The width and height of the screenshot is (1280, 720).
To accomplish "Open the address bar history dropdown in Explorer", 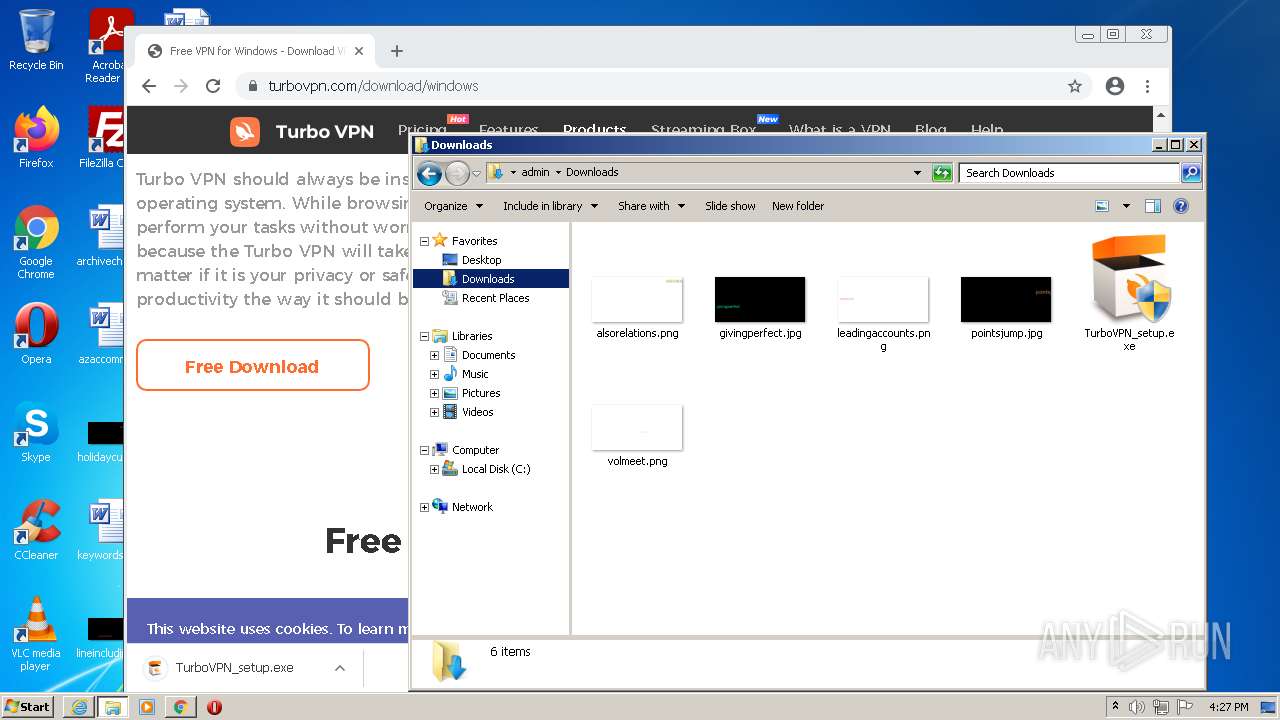I will [x=917, y=173].
